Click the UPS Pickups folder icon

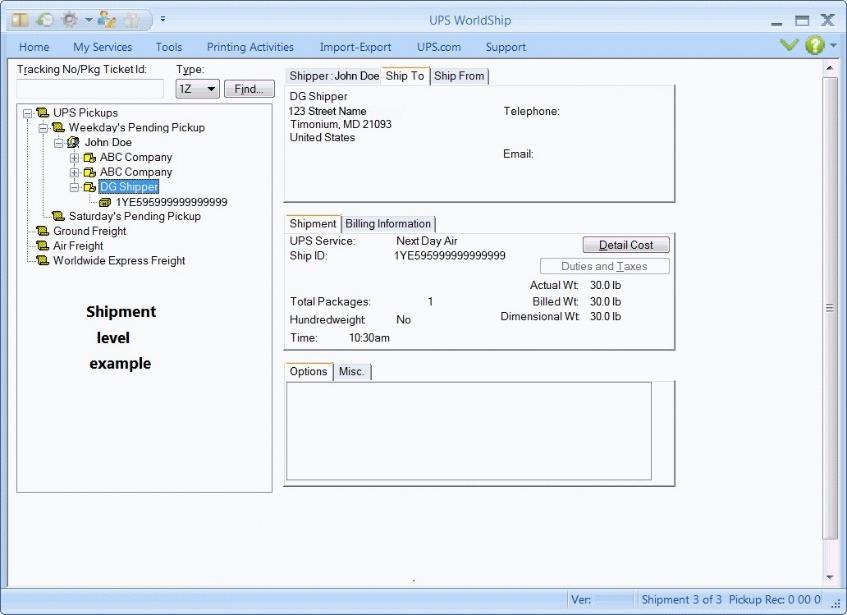43,112
